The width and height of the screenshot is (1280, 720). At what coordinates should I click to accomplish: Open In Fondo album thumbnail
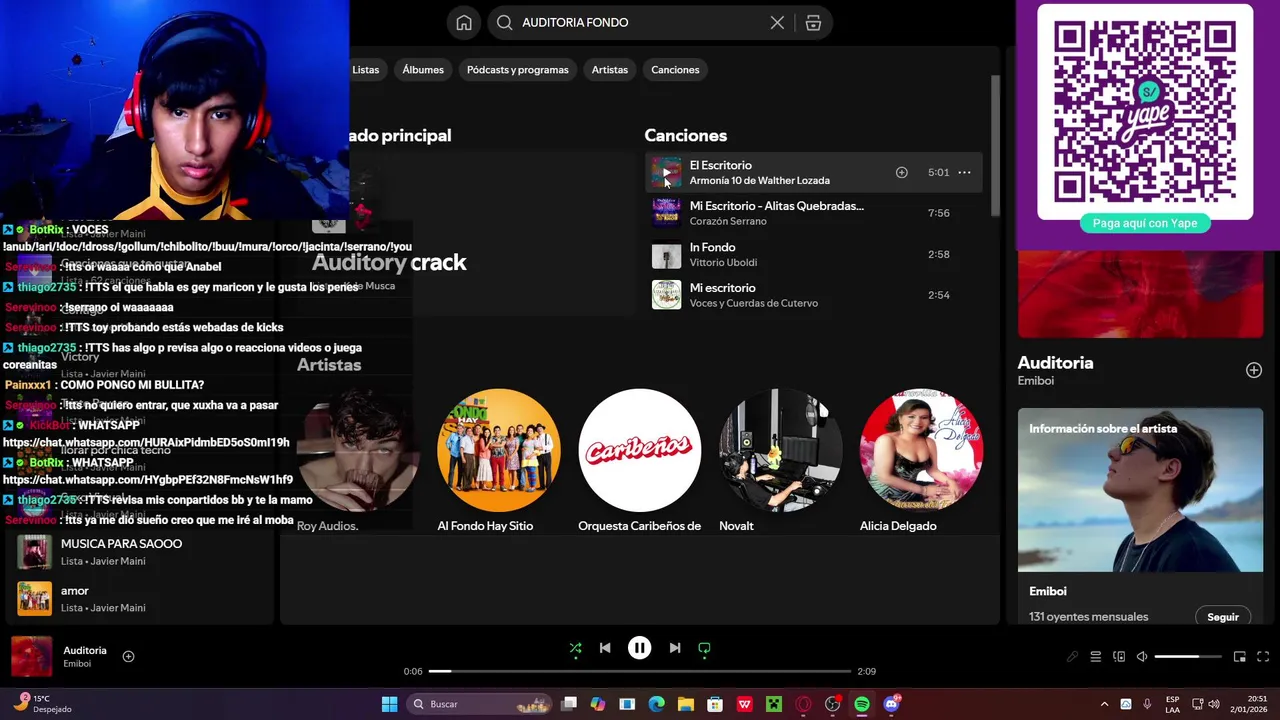click(666, 254)
